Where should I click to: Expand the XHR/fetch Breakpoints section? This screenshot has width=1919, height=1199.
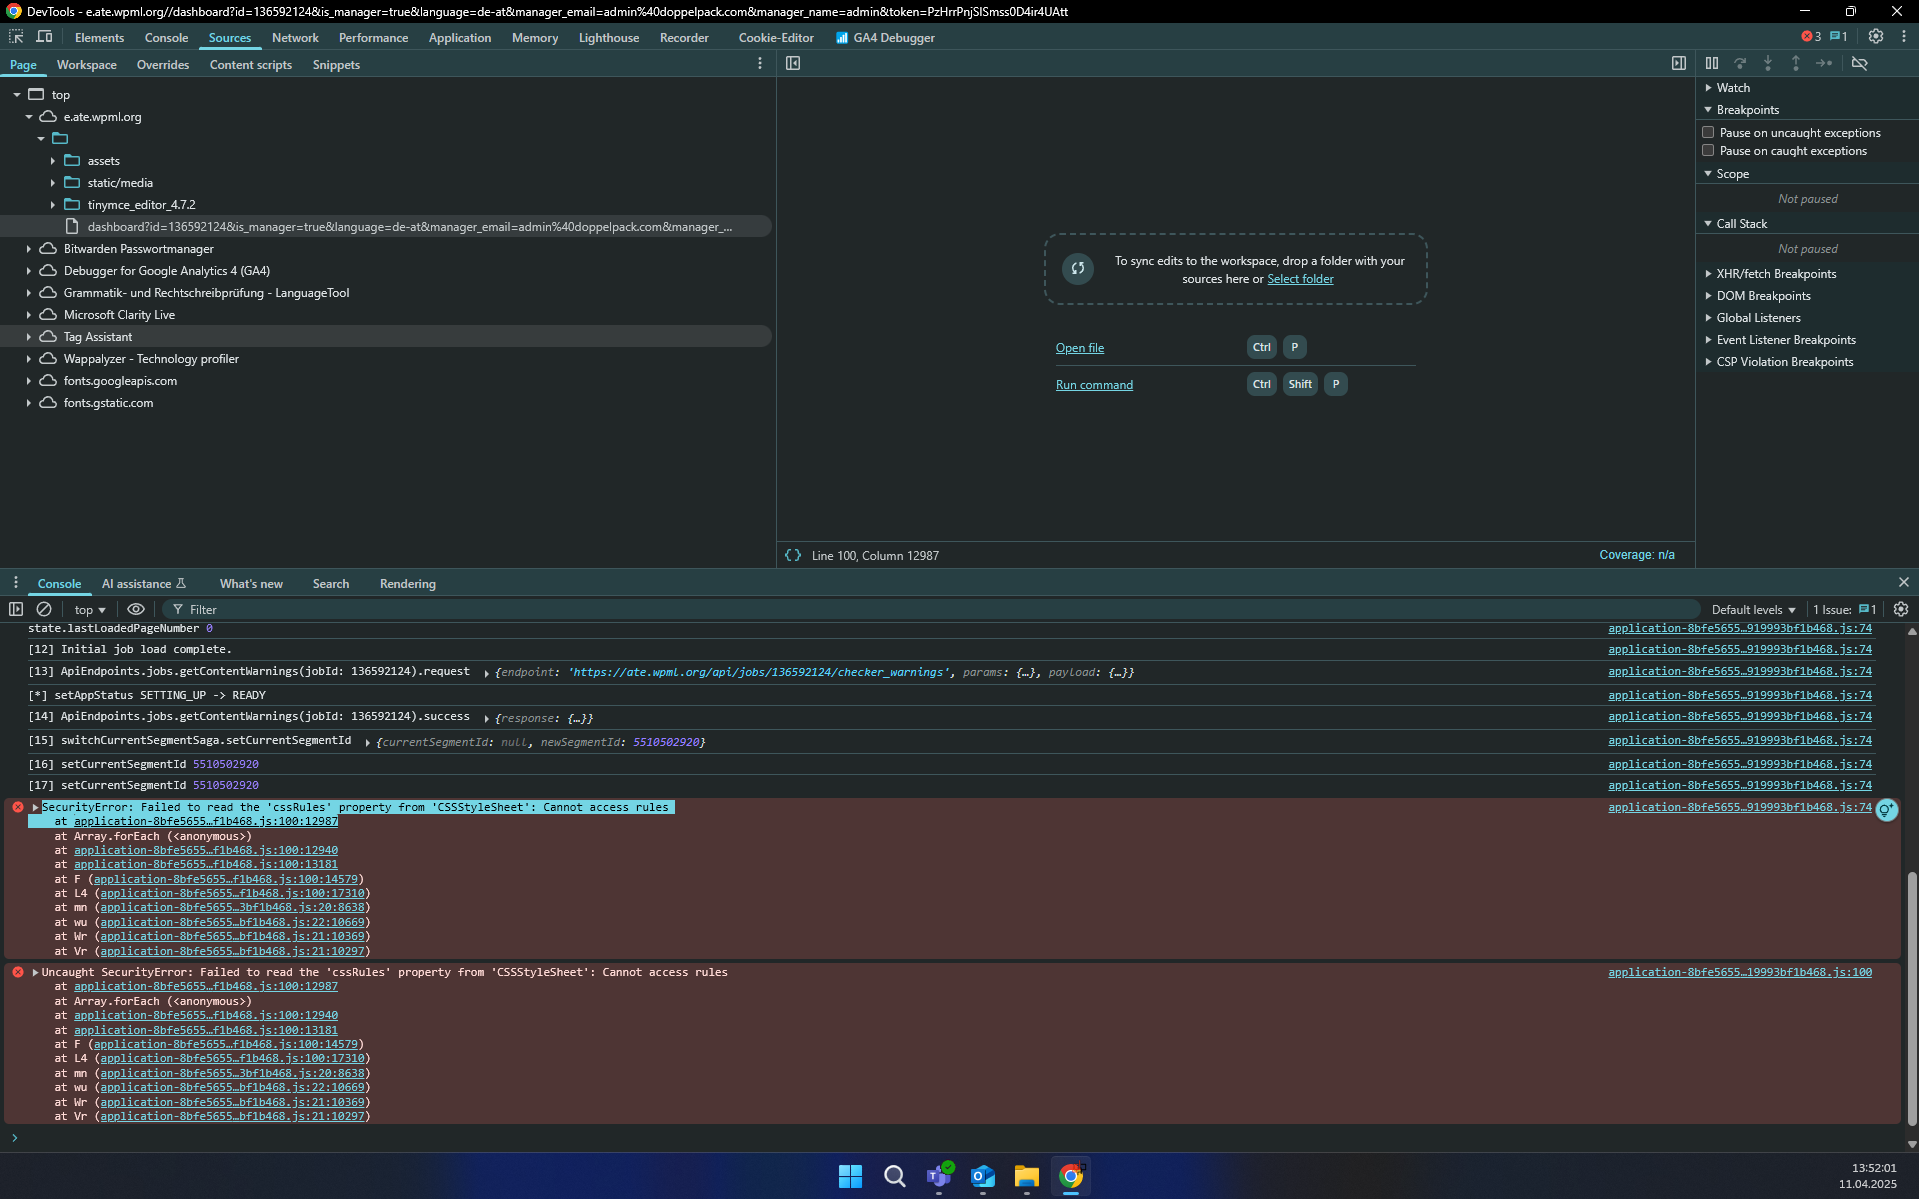(1776, 274)
